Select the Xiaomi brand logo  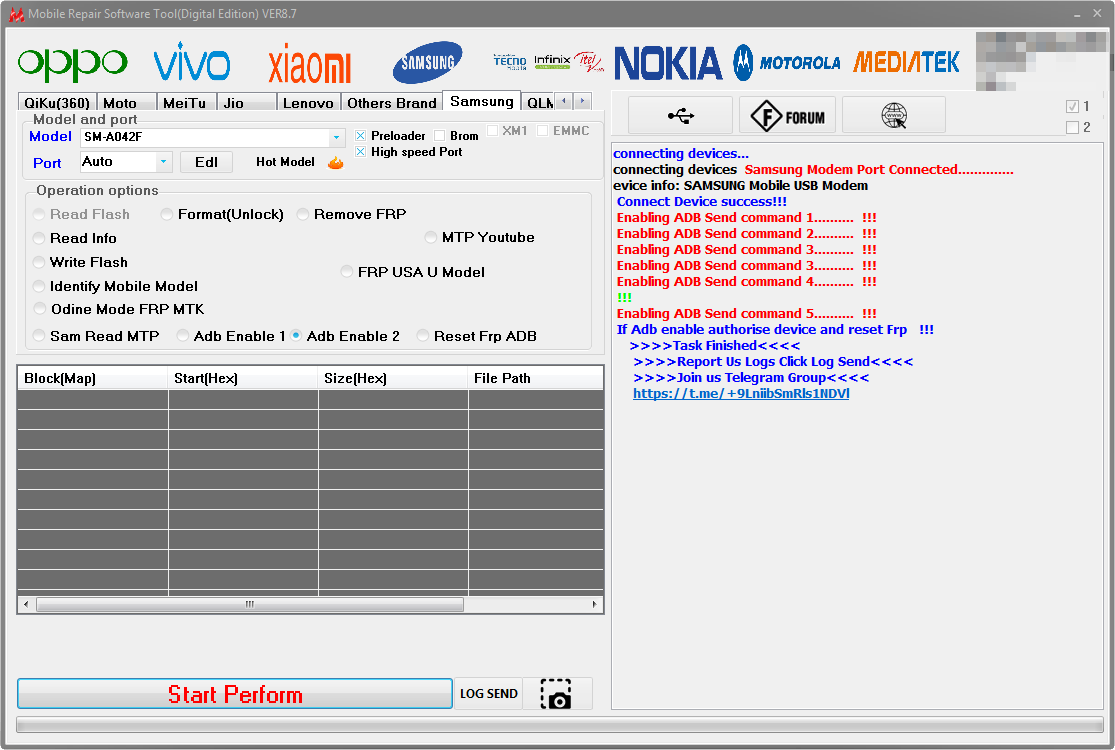click(x=309, y=63)
